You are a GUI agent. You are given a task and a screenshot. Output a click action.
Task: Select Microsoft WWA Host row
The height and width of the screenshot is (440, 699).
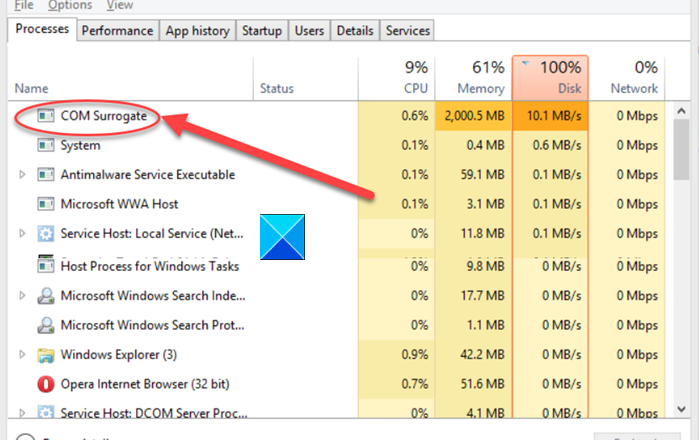[336, 204]
